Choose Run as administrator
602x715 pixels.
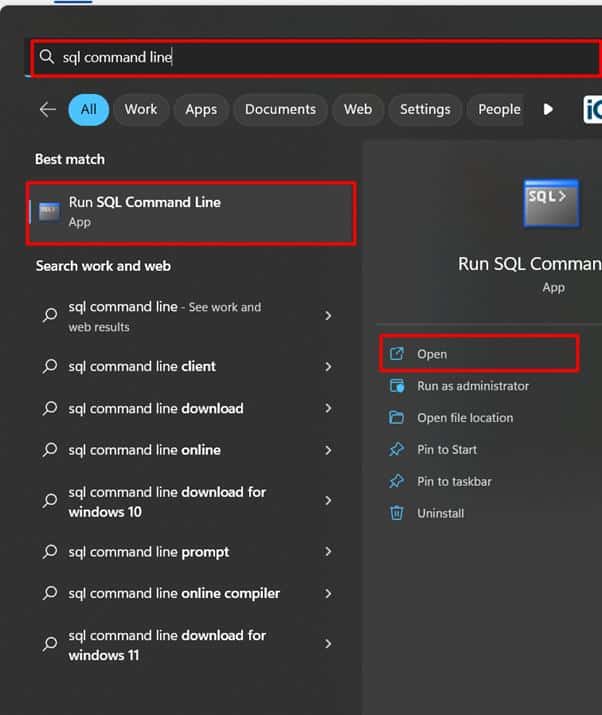tap(473, 386)
